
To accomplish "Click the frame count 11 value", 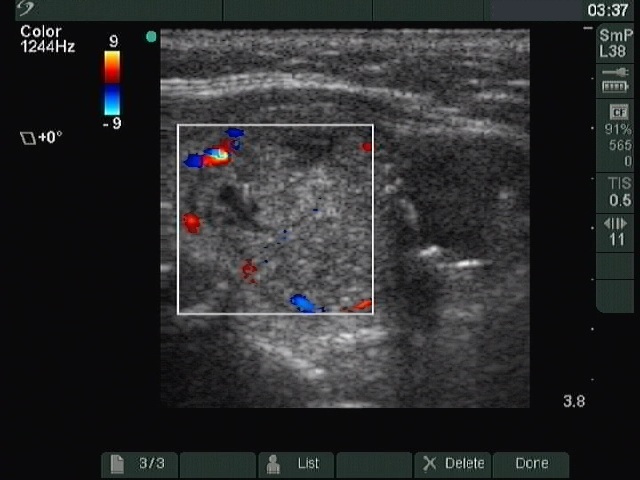I will (617, 240).
